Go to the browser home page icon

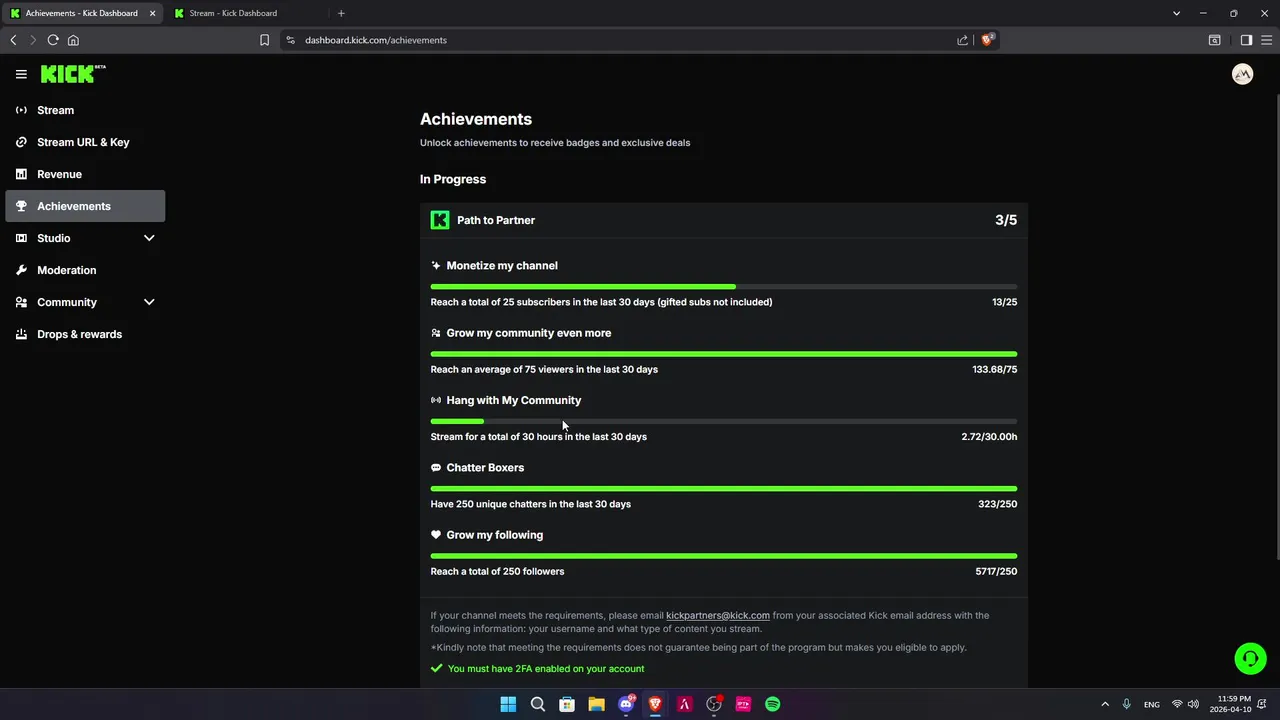[73, 40]
